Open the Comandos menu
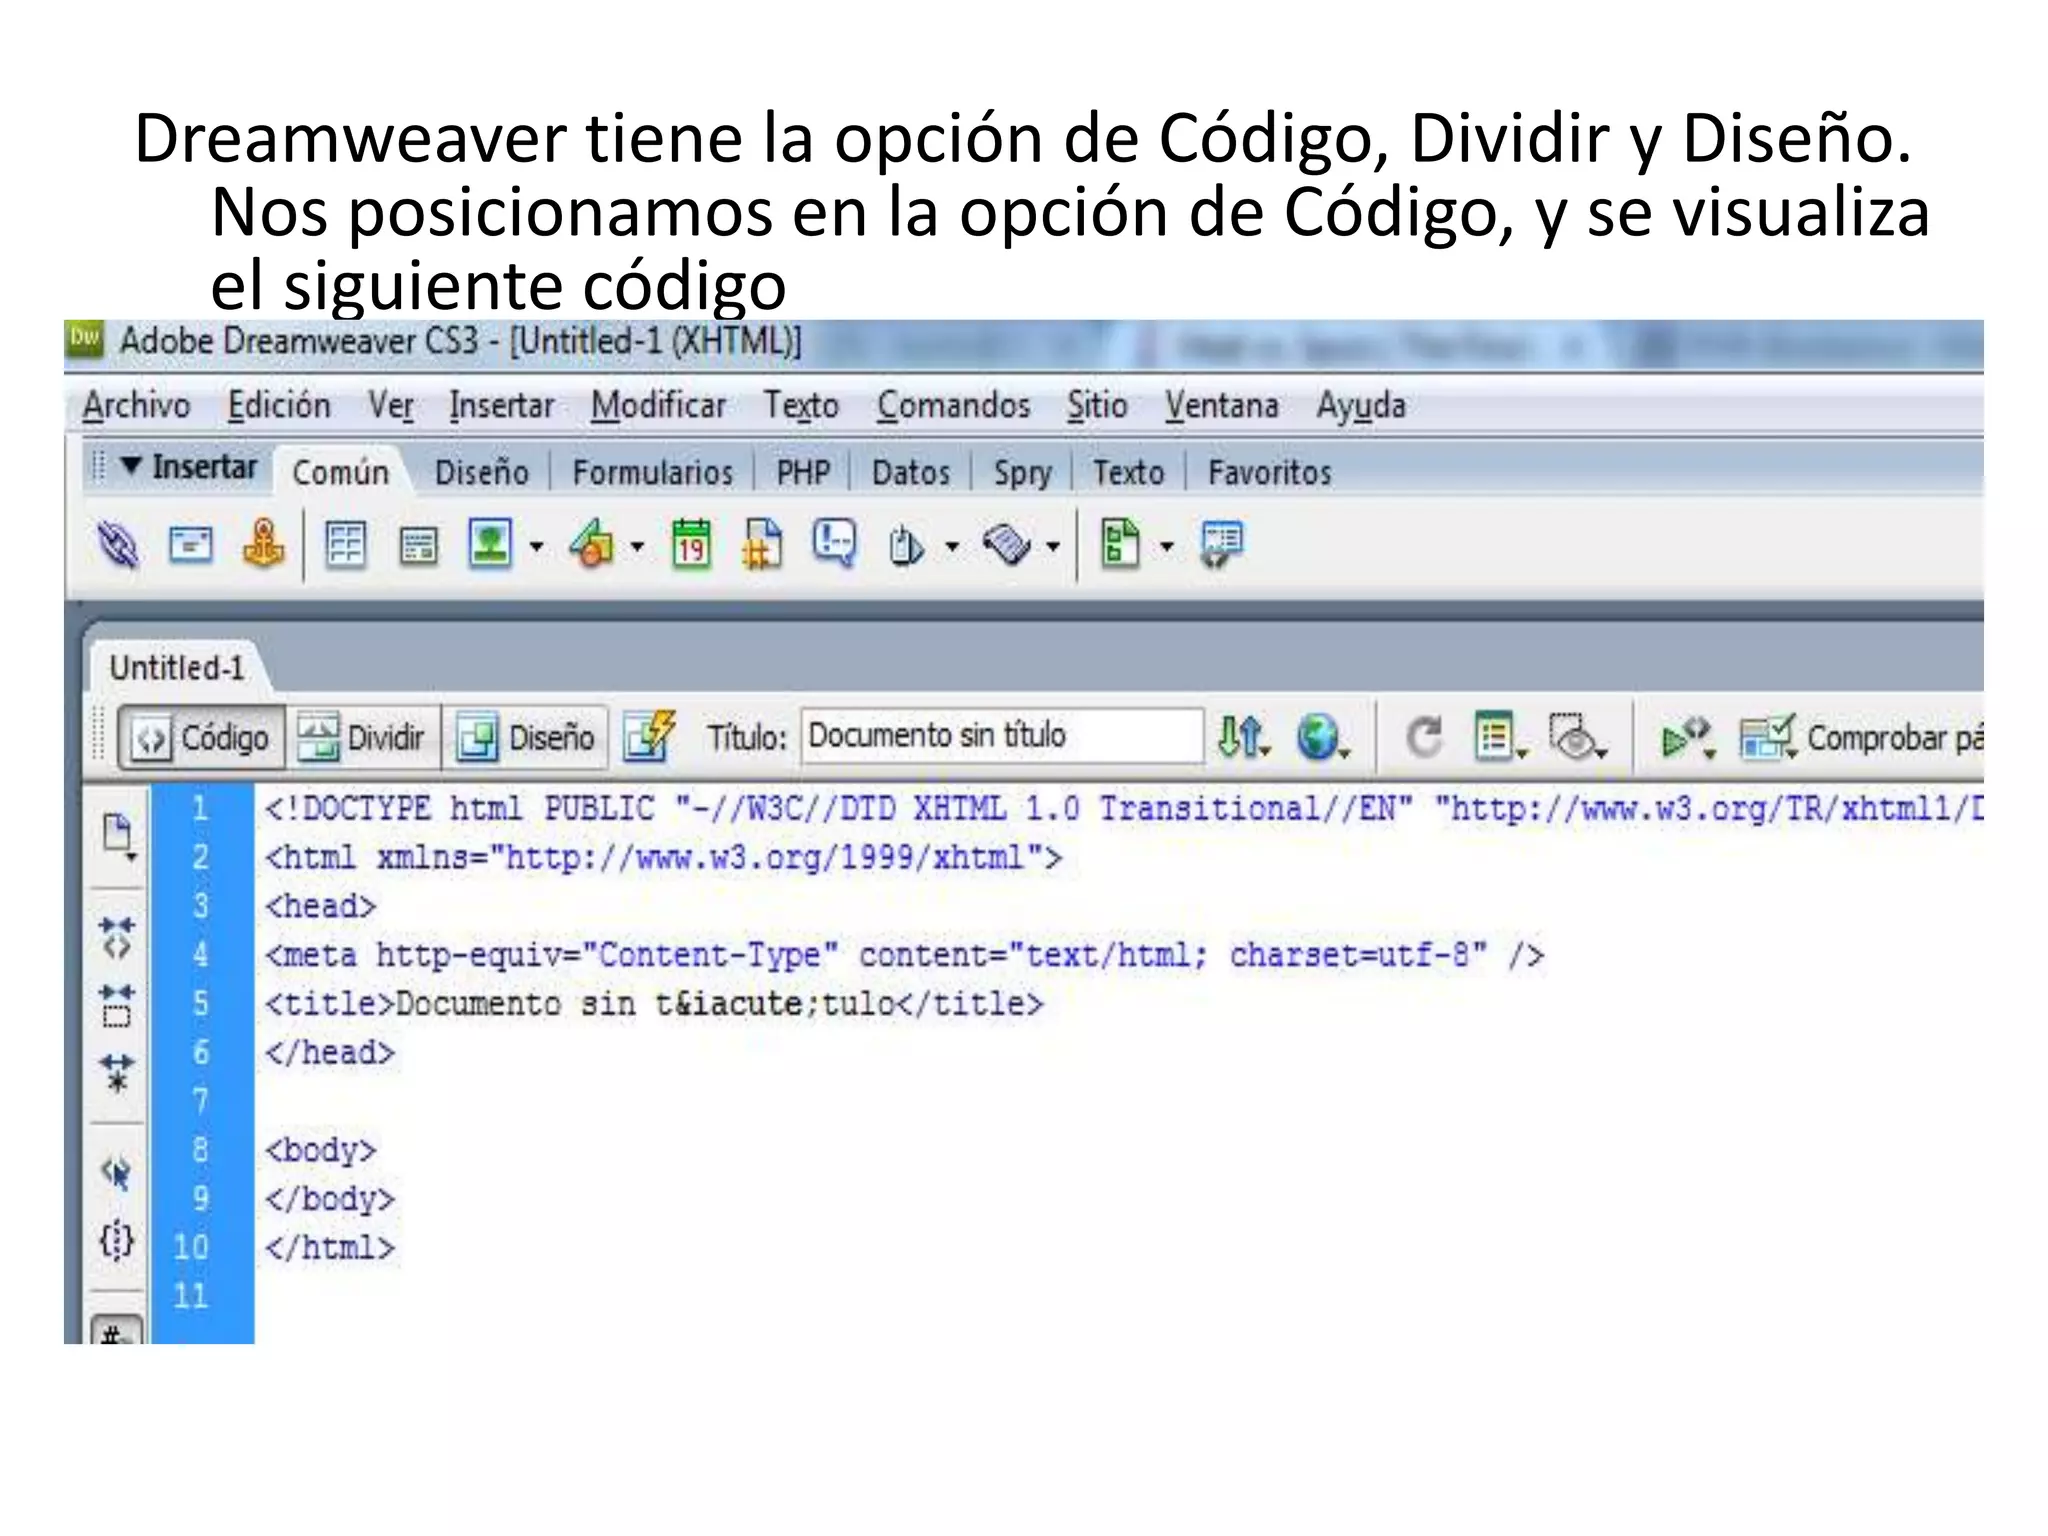This screenshot has width=2048, height=1536. [953, 405]
